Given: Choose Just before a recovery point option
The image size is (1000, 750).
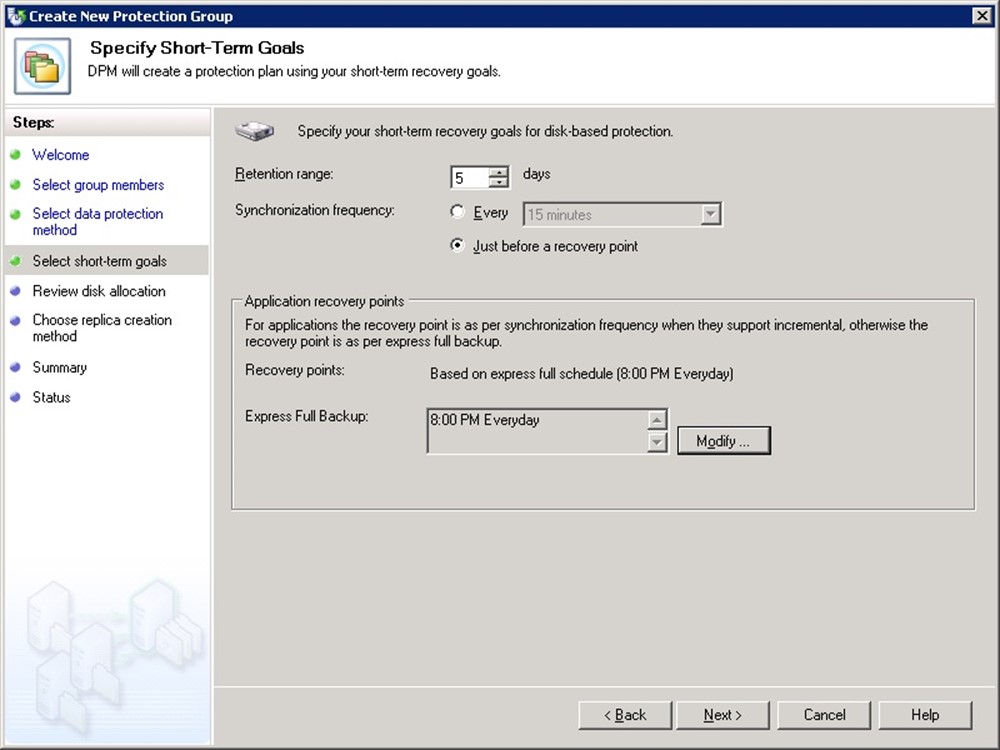Looking at the screenshot, I should [x=457, y=246].
